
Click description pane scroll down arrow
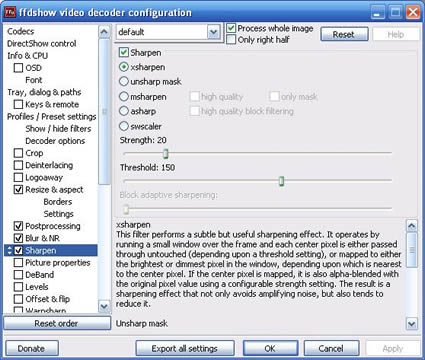point(412,323)
